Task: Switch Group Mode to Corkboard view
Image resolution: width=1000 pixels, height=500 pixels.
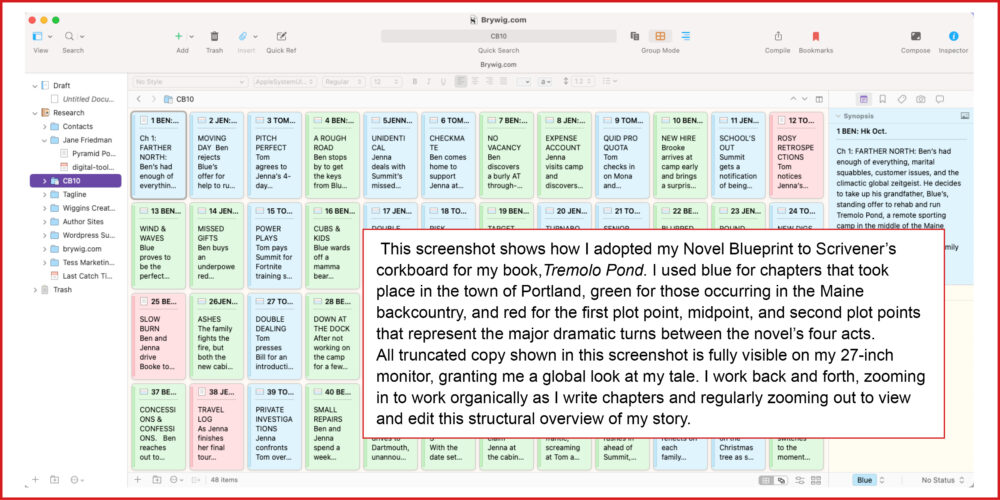Action: coord(660,36)
